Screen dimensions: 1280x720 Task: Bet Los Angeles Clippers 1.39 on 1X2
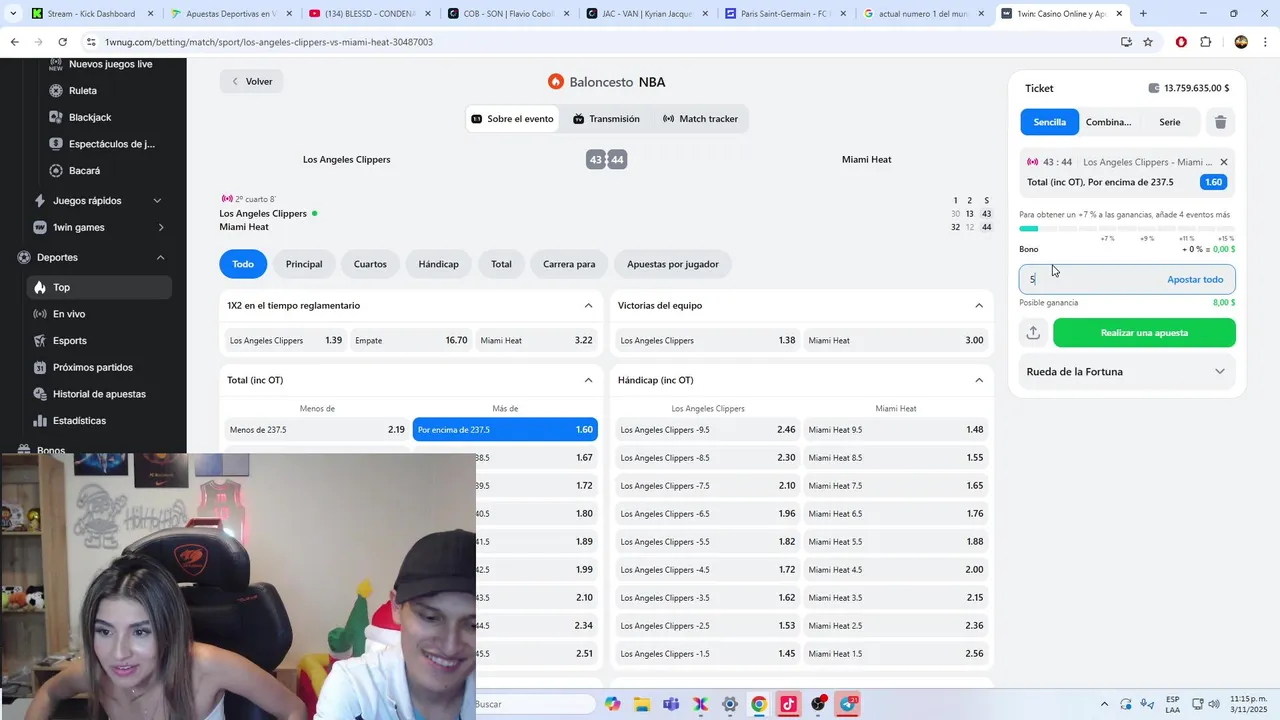286,340
